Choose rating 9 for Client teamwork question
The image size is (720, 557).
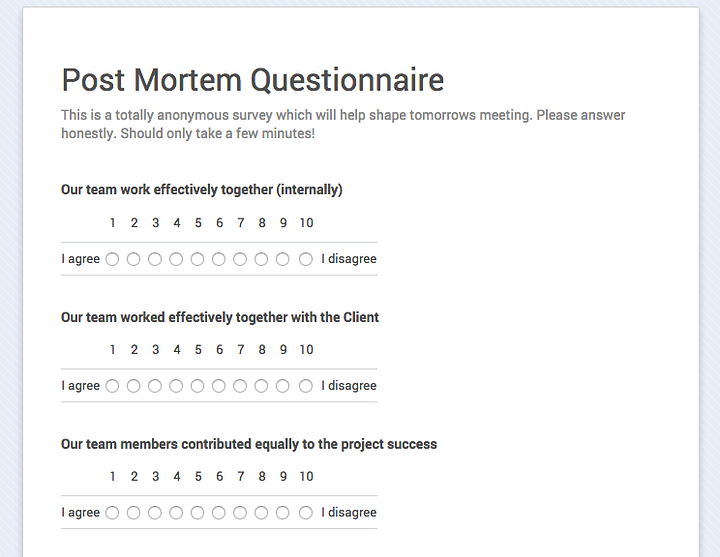[x=282, y=386]
